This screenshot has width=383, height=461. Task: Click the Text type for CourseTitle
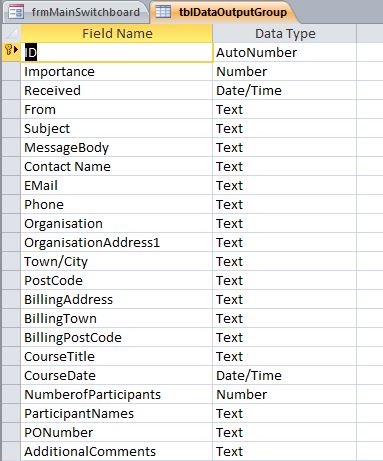pyautogui.click(x=284, y=356)
